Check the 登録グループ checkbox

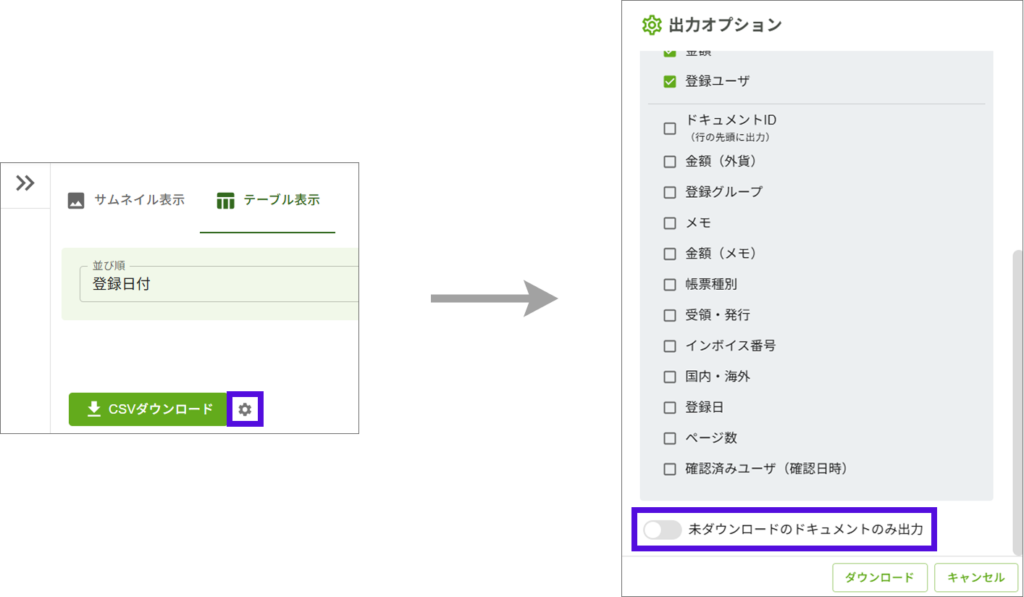pyautogui.click(x=670, y=192)
